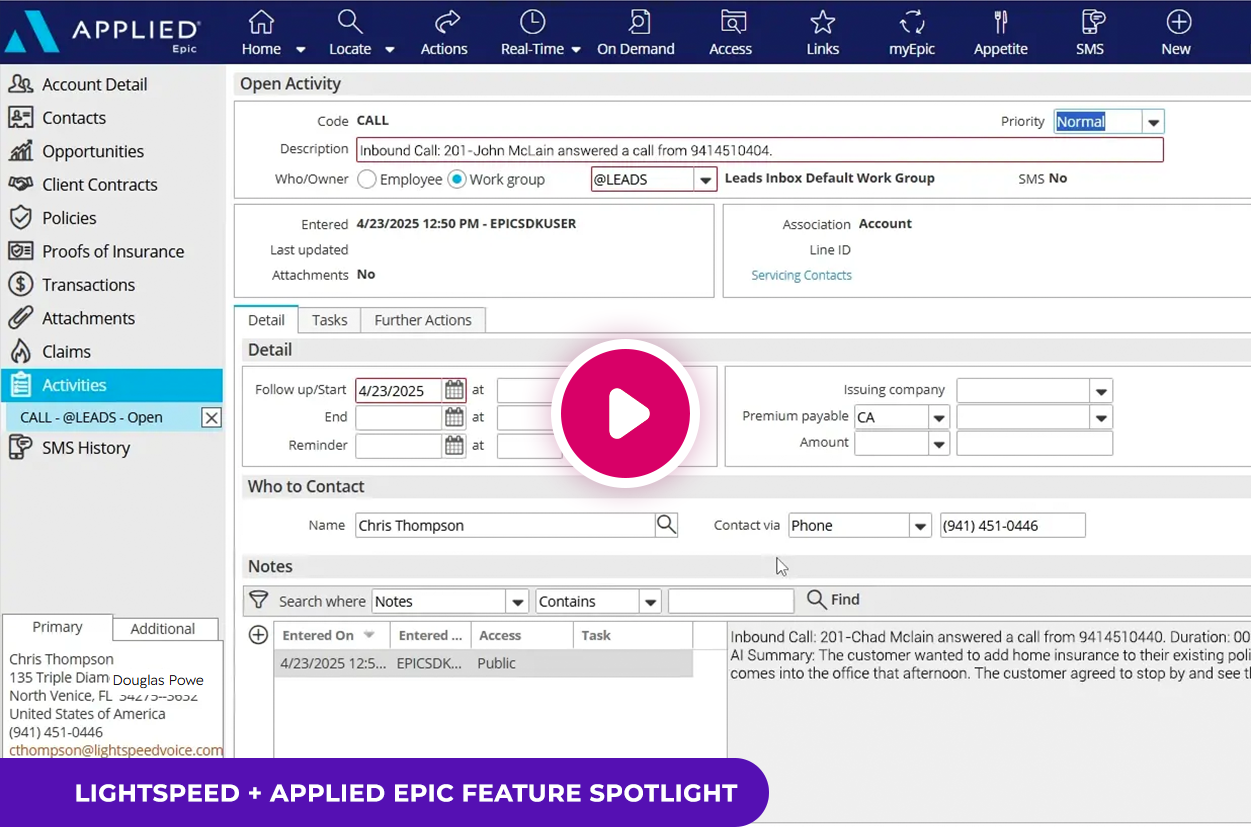The image size is (1251, 827).
Task: Click the notes search text field
Action: [x=730, y=601]
